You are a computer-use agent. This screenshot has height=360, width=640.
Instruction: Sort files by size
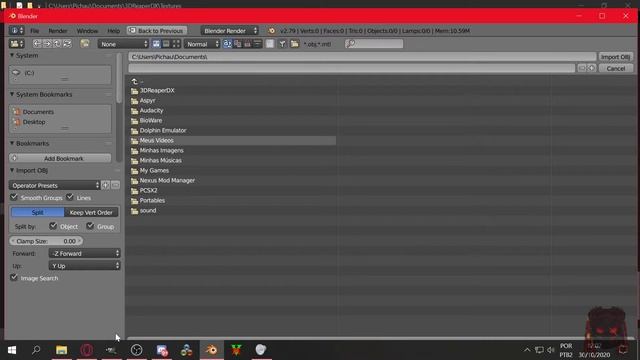257,44
